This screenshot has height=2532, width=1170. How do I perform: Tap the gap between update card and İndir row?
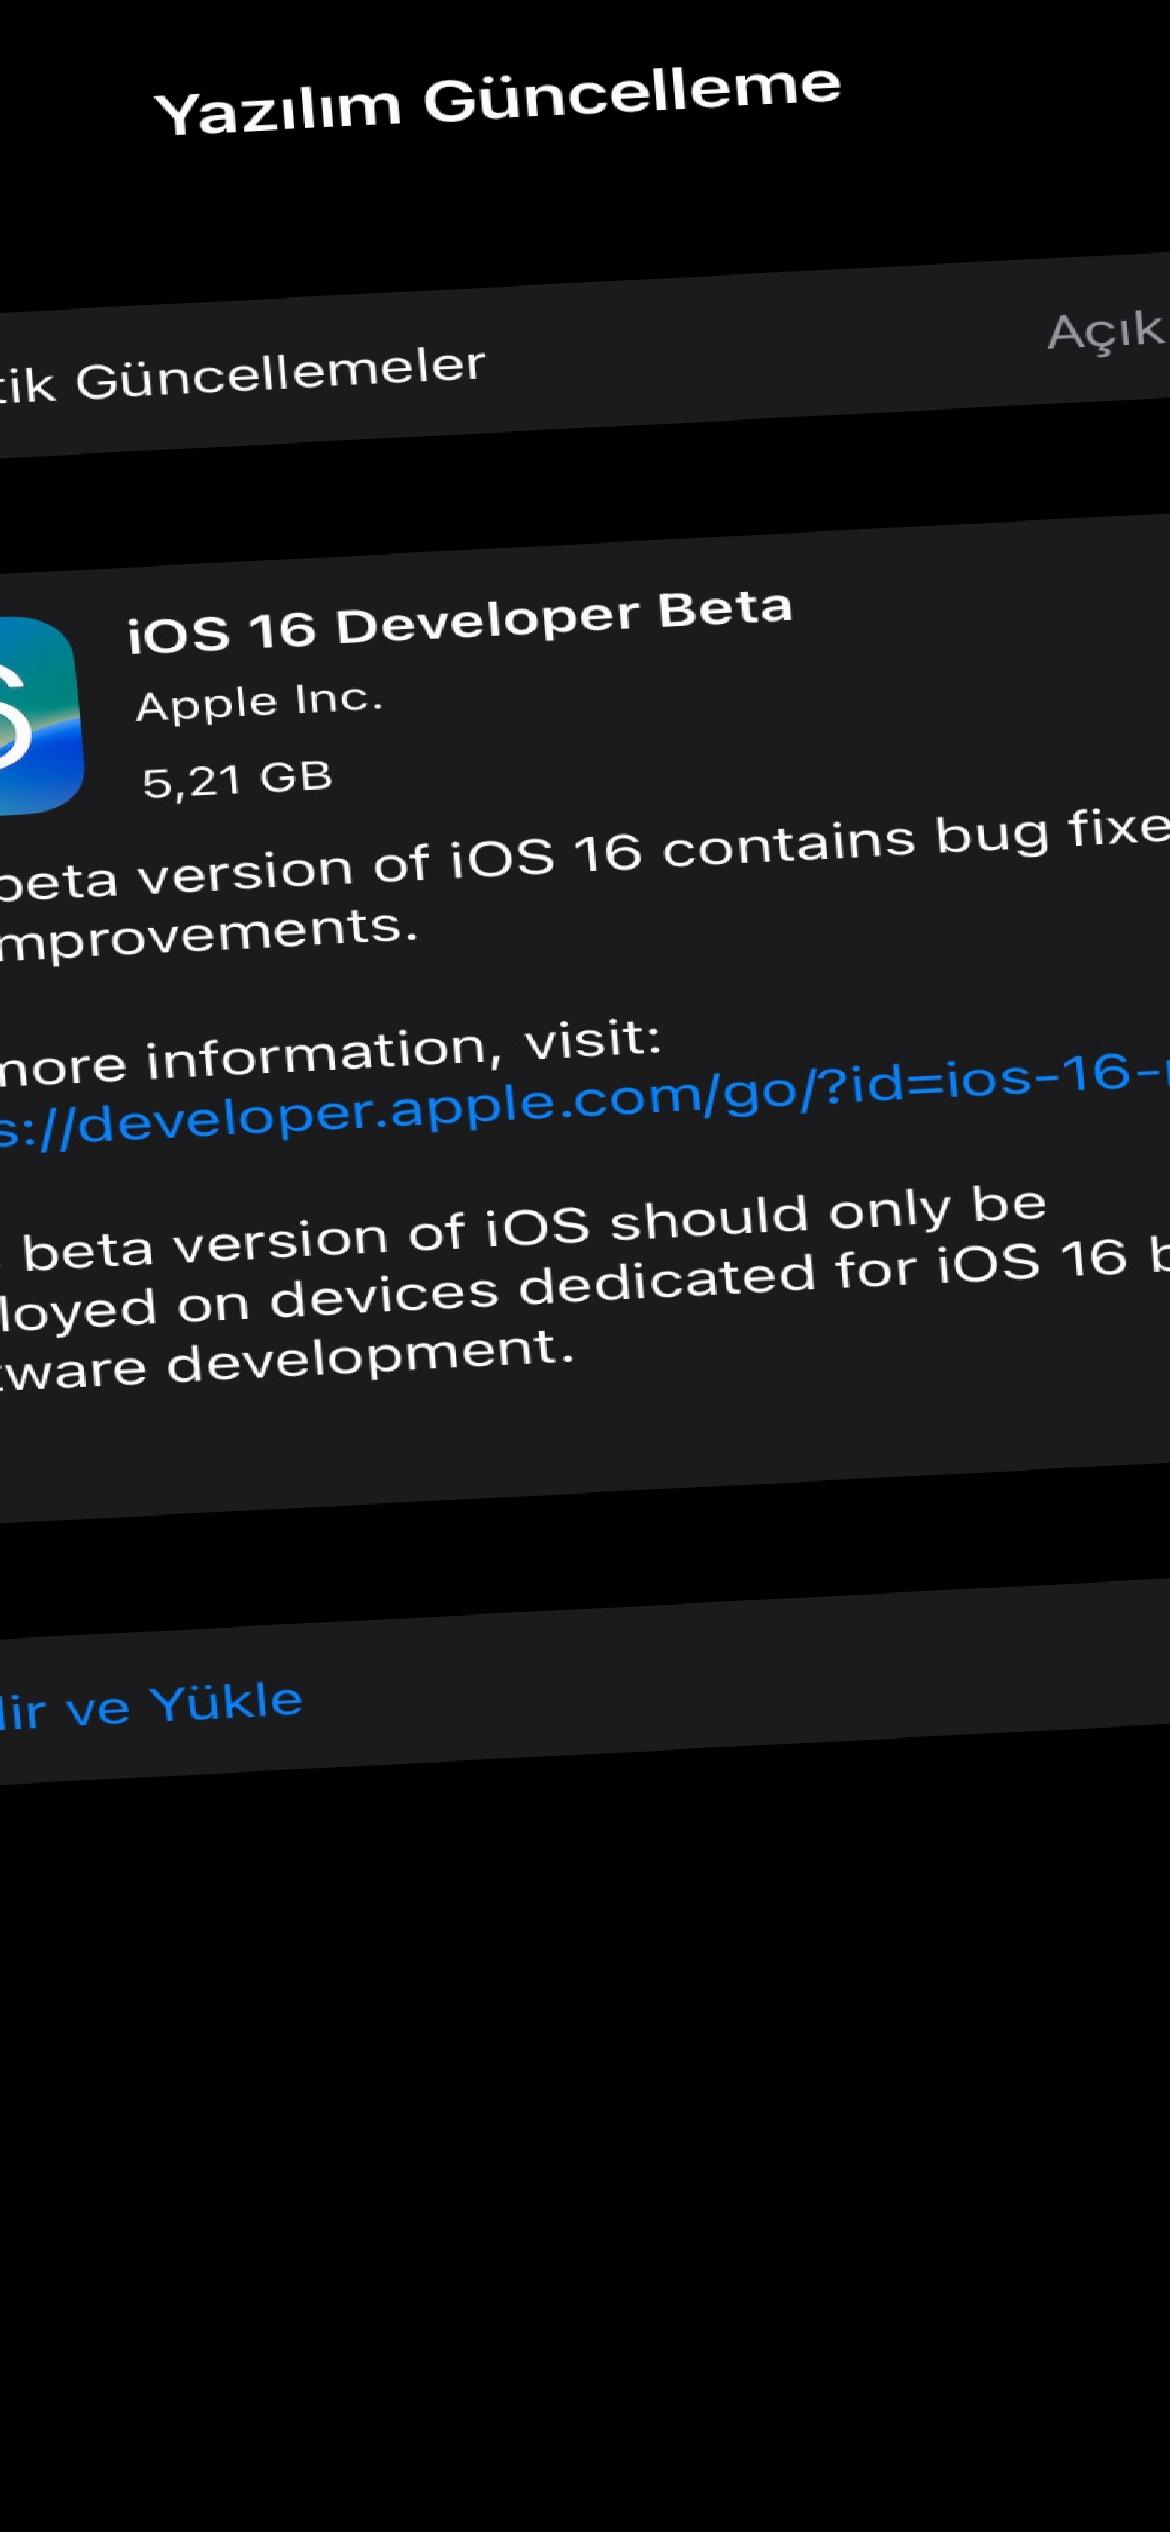coord(585,1560)
